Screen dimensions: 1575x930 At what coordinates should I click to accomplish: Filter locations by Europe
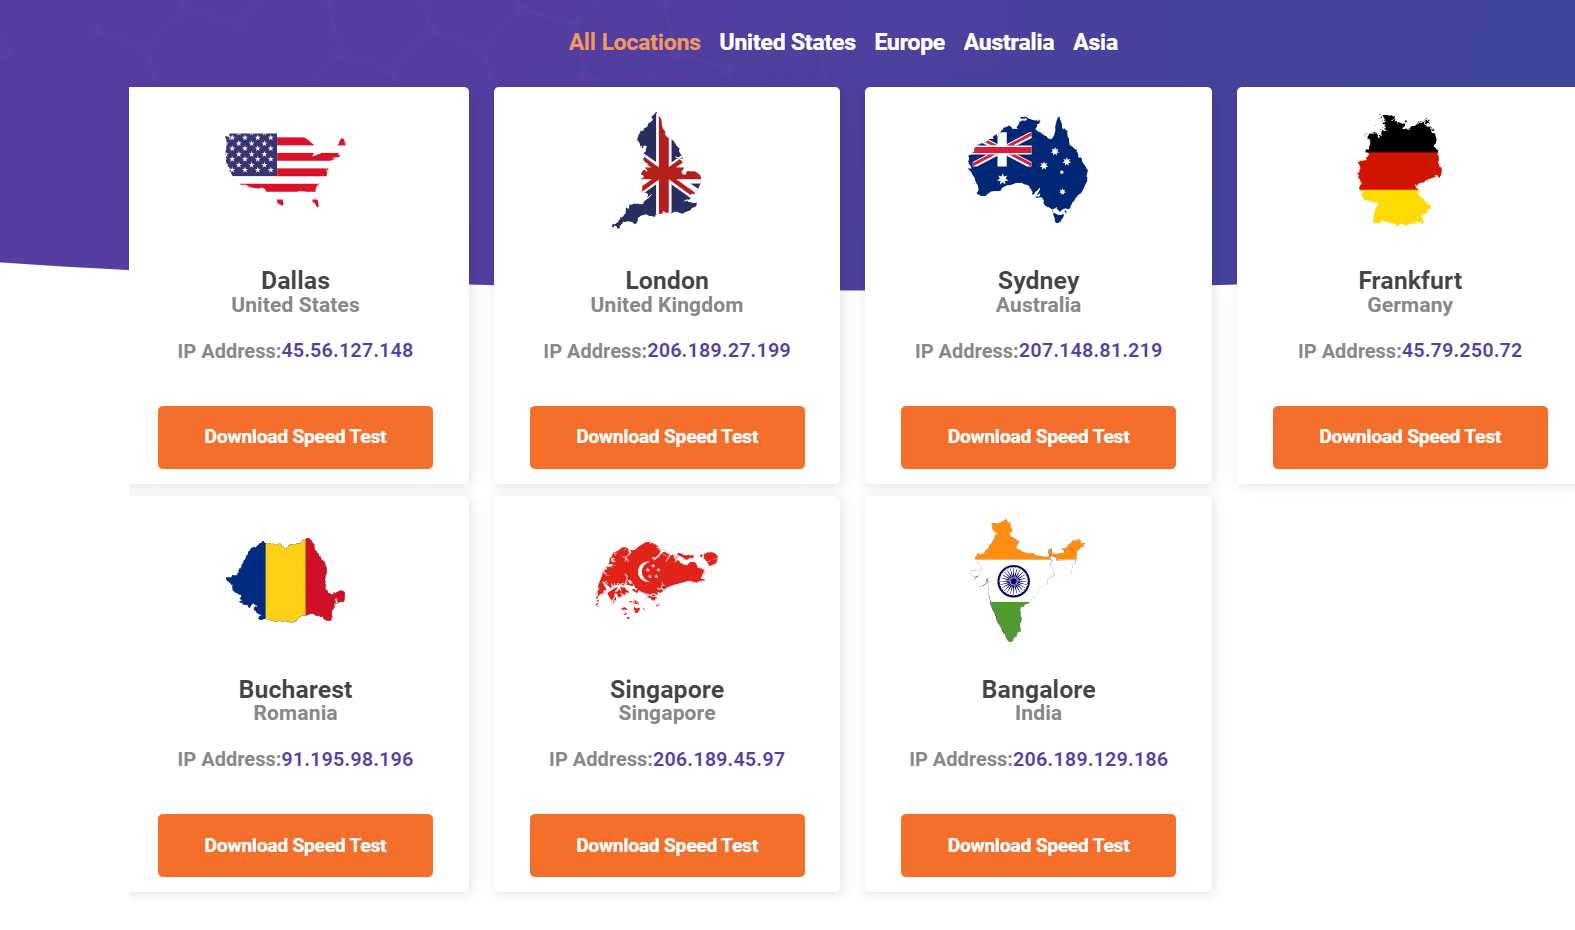909,42
